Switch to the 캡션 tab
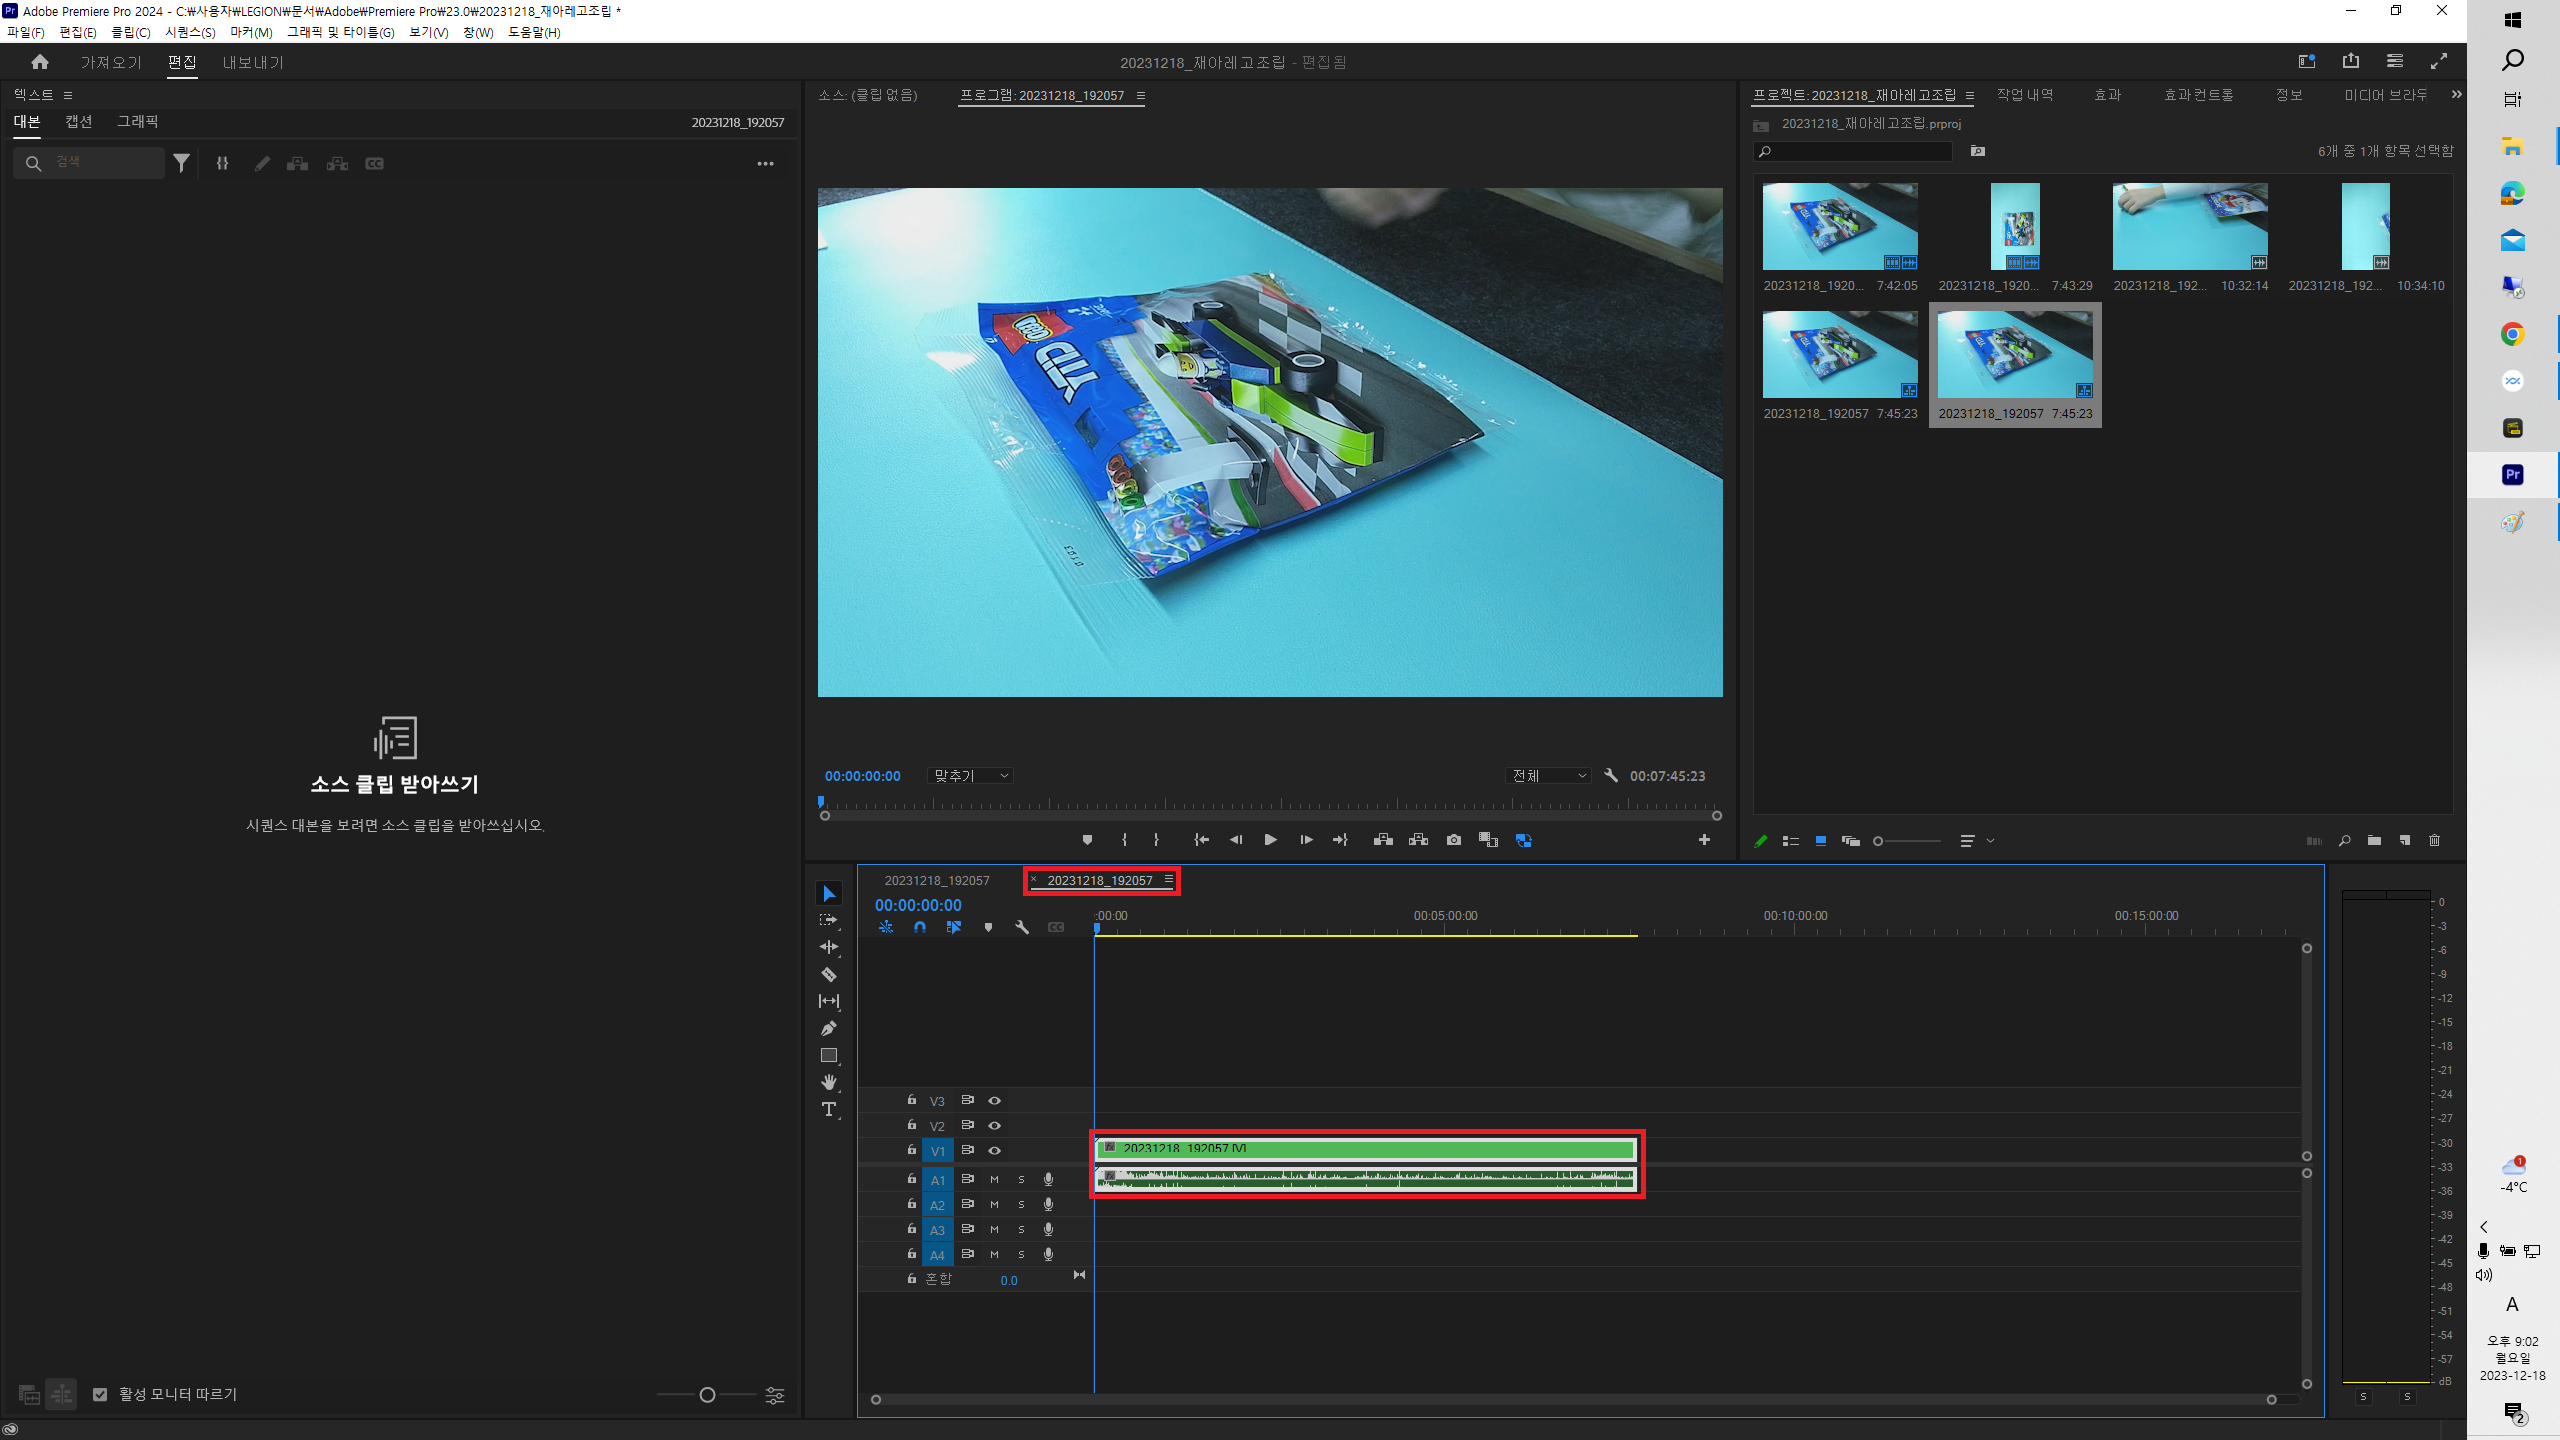This screenshot has width=2560, height=1440. point(79,121)
